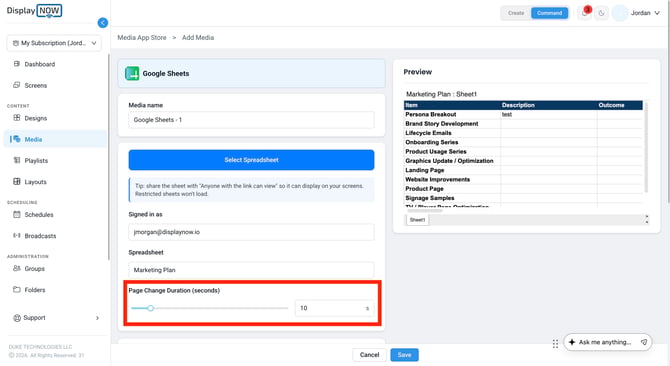The height and width of the screenshot is (366, 670).
Task: Click the Page Change Duration slider track
Action: tap(210, 308)
